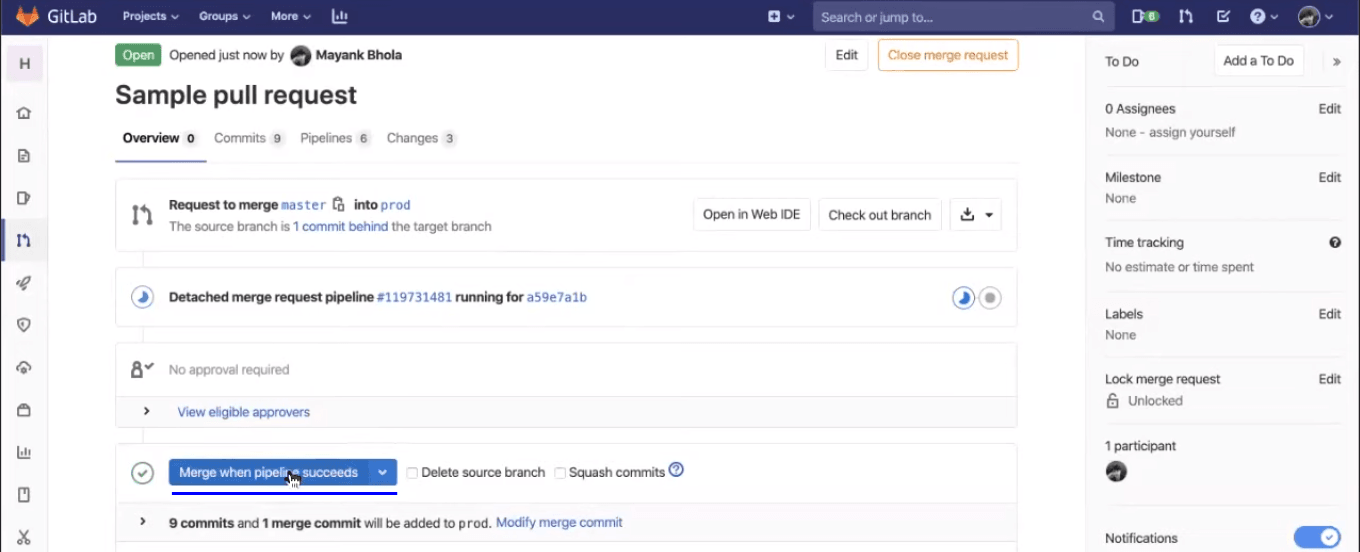This screenshot has height=552, width=1360.
Task: Open the new item plus dropdown
Action: pos(781,16)
